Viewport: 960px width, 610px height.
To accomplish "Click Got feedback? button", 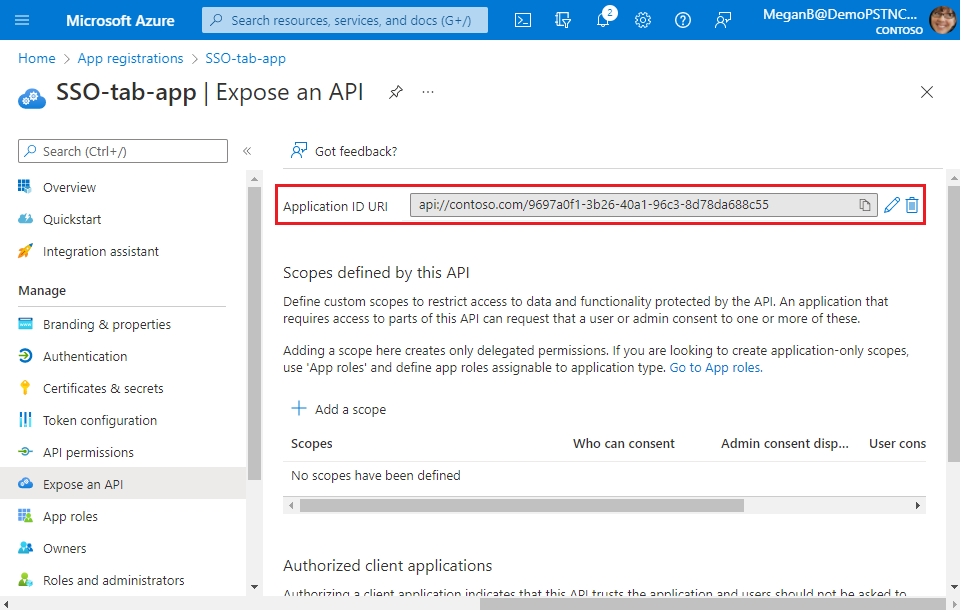I will click(344, 151).
